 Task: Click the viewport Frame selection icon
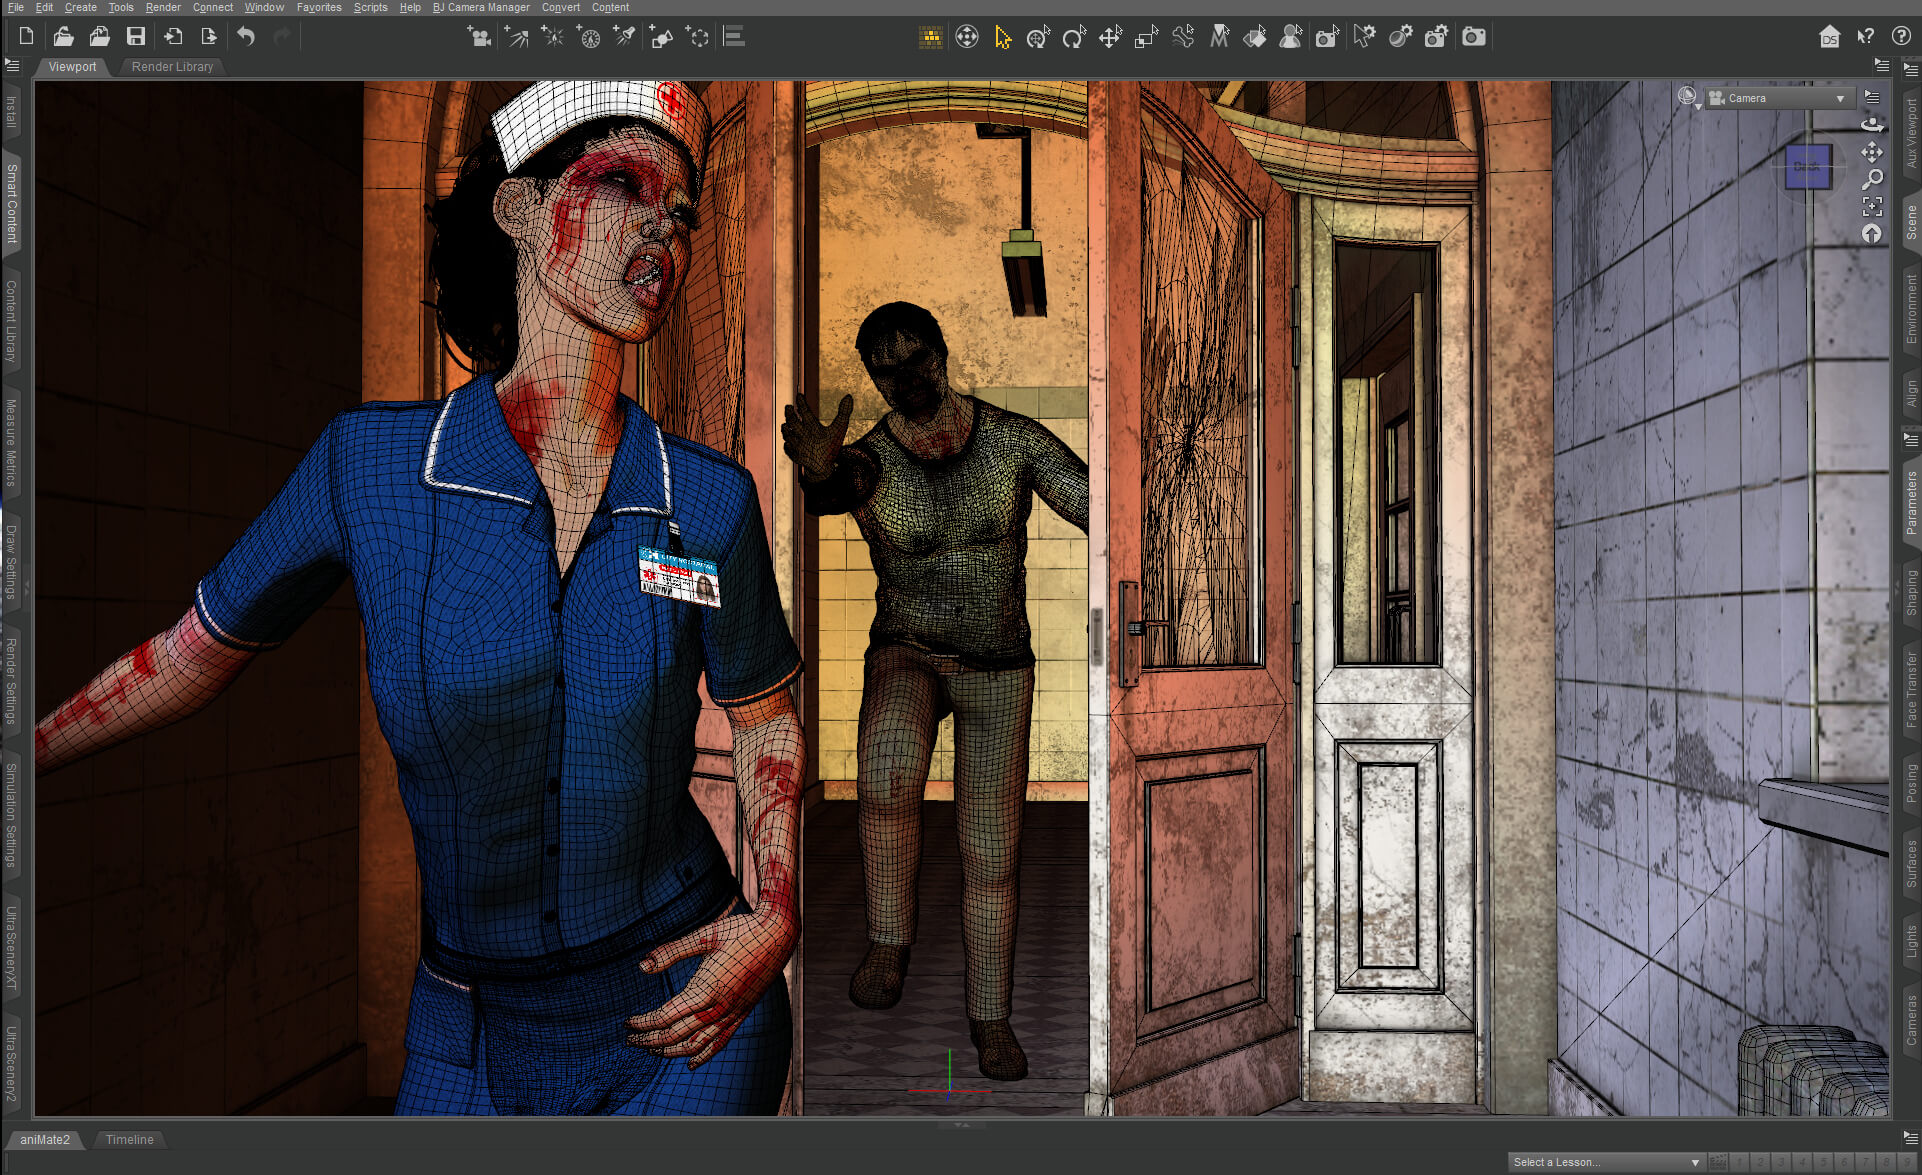[1872, 206]
